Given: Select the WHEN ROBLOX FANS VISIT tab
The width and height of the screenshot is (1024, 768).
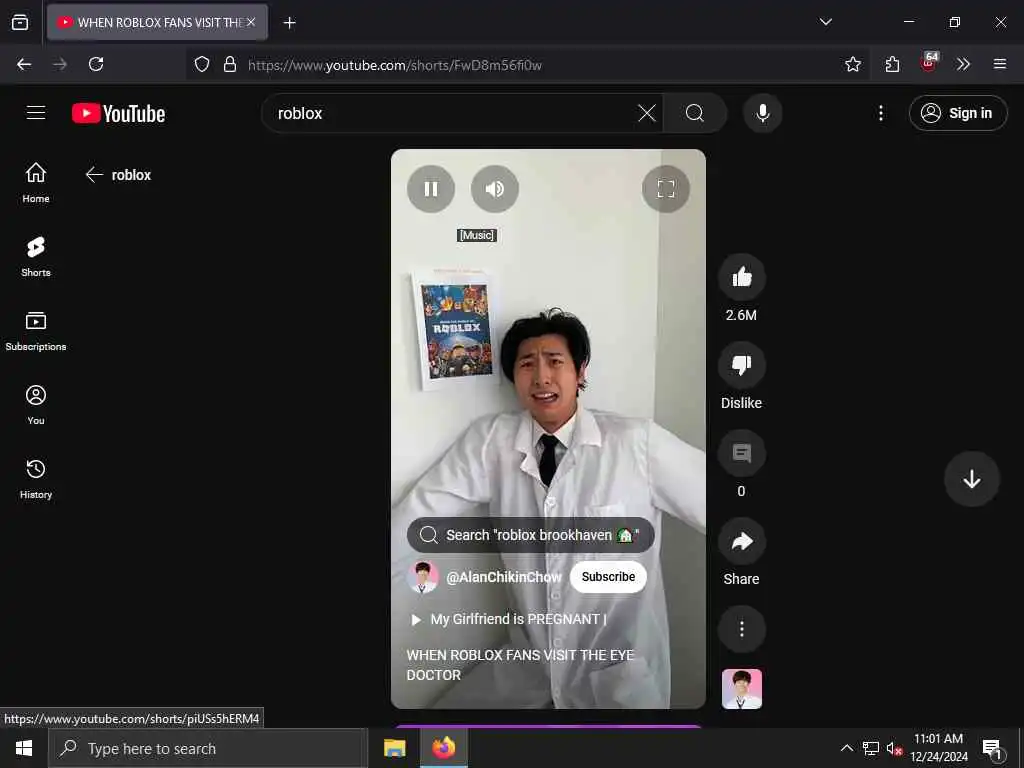Looking at the screenshot, I should 157,22.
